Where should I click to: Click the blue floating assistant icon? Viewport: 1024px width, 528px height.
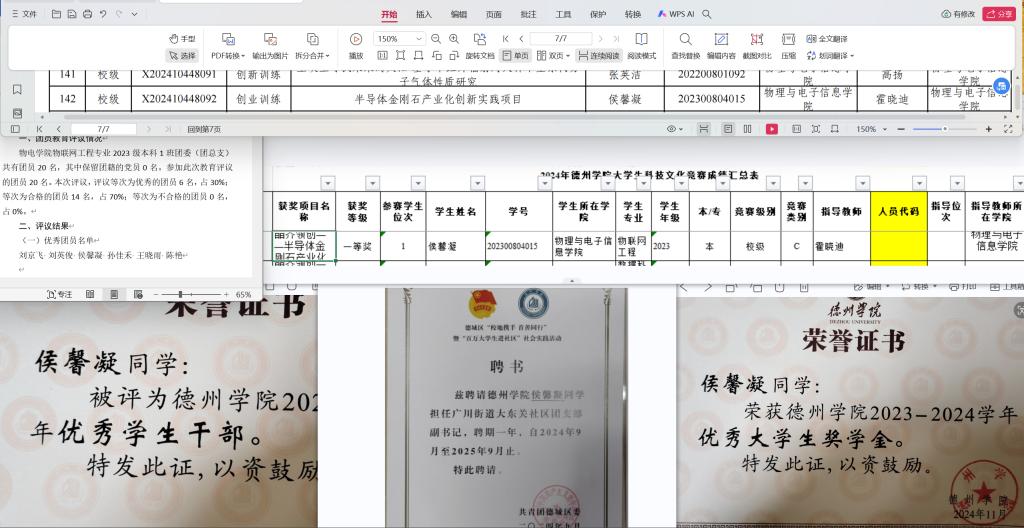1001,86
